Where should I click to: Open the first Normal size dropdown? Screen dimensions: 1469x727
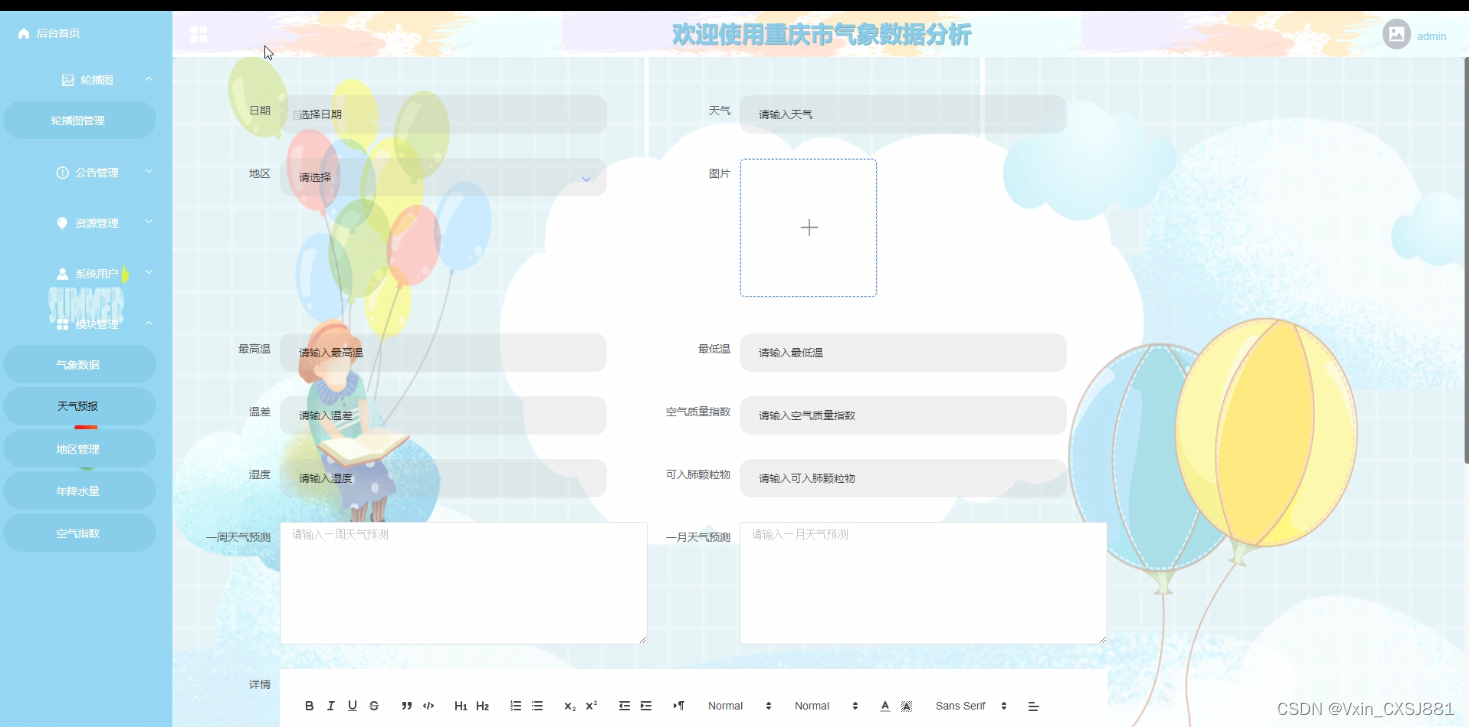tap(739, 706)
